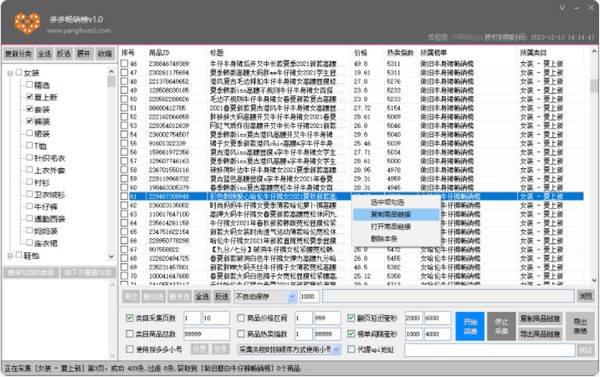This screenshot has height=377, width=600.
Task: Click the 浏览 browse button
Action: coord(585,296)
